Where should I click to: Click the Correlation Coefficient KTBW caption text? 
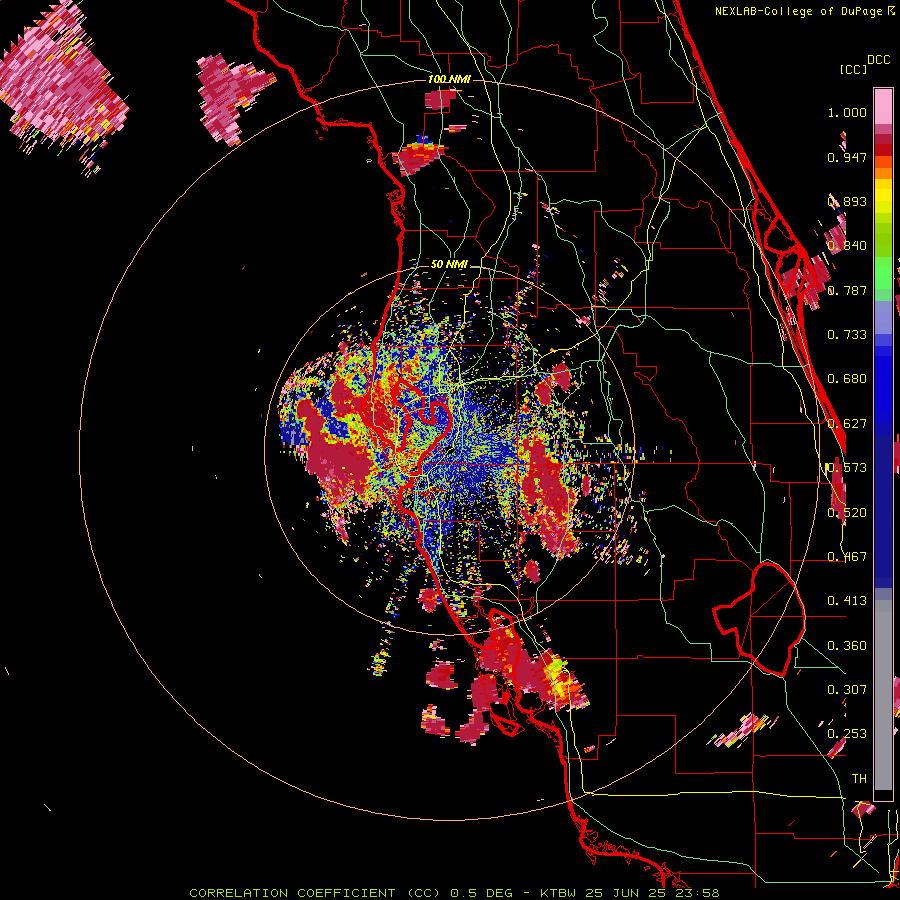pos(454,893)
